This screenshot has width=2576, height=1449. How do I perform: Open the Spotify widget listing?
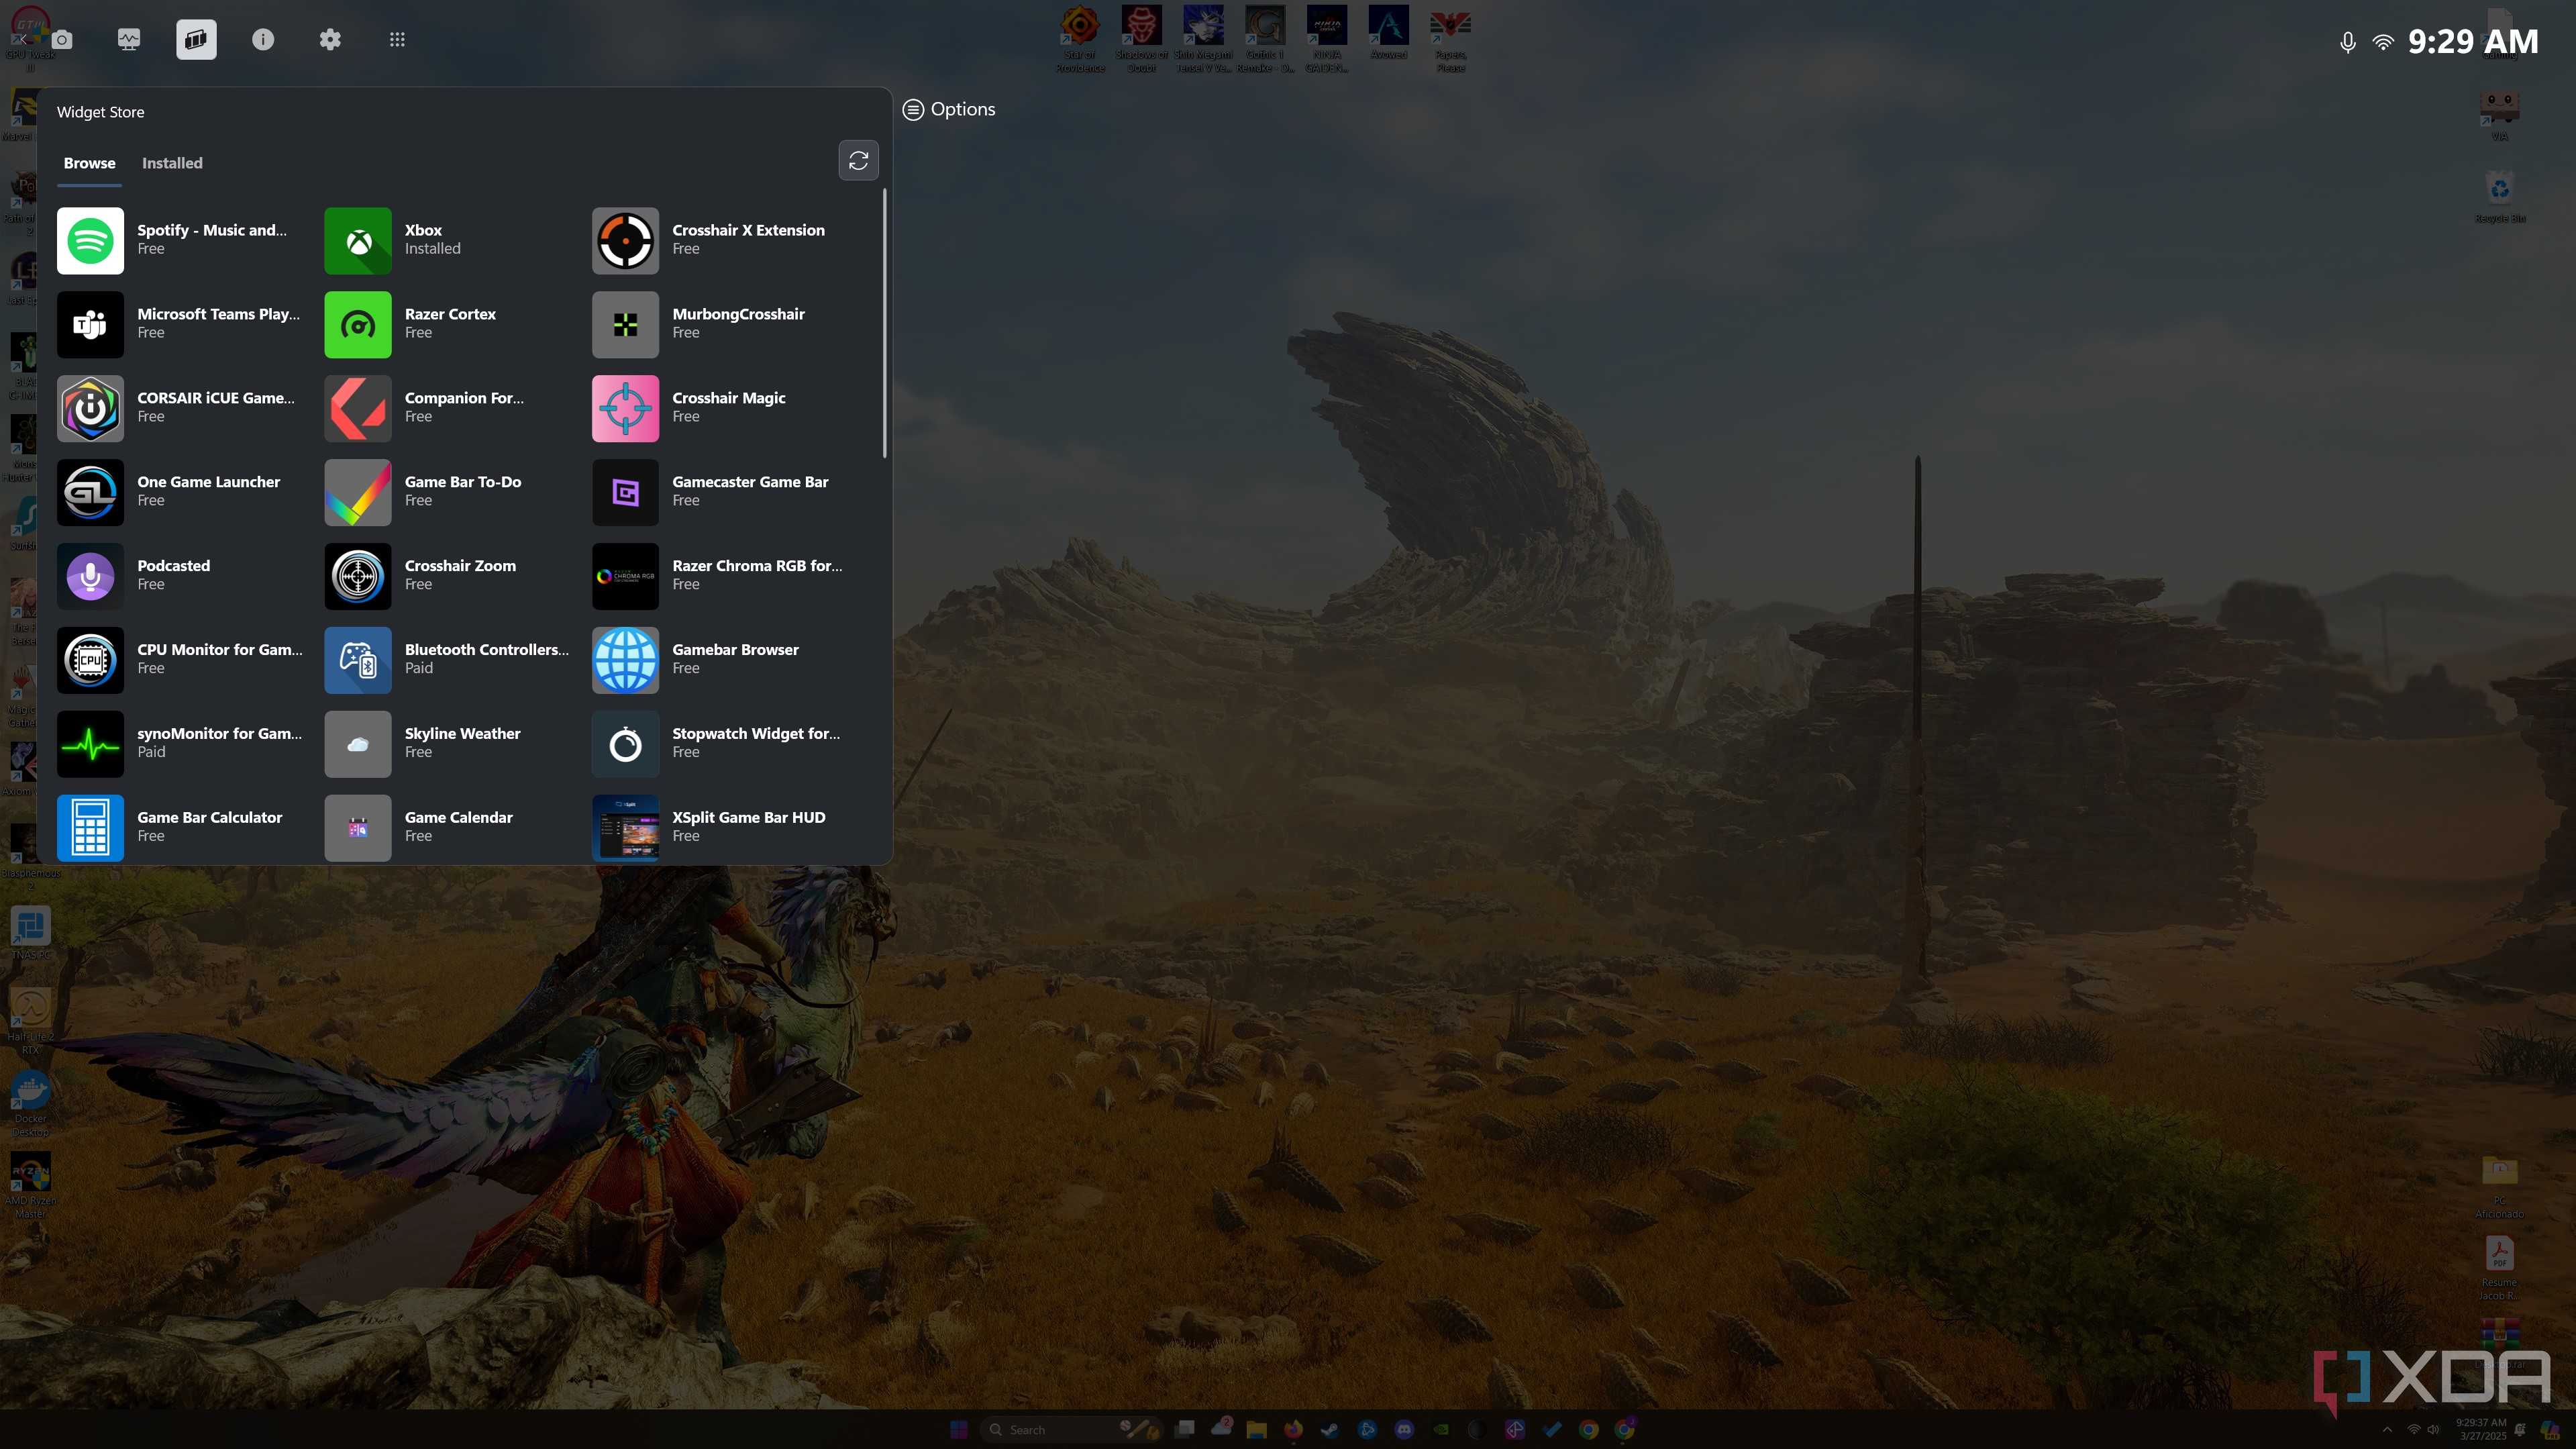coord(180,240)
